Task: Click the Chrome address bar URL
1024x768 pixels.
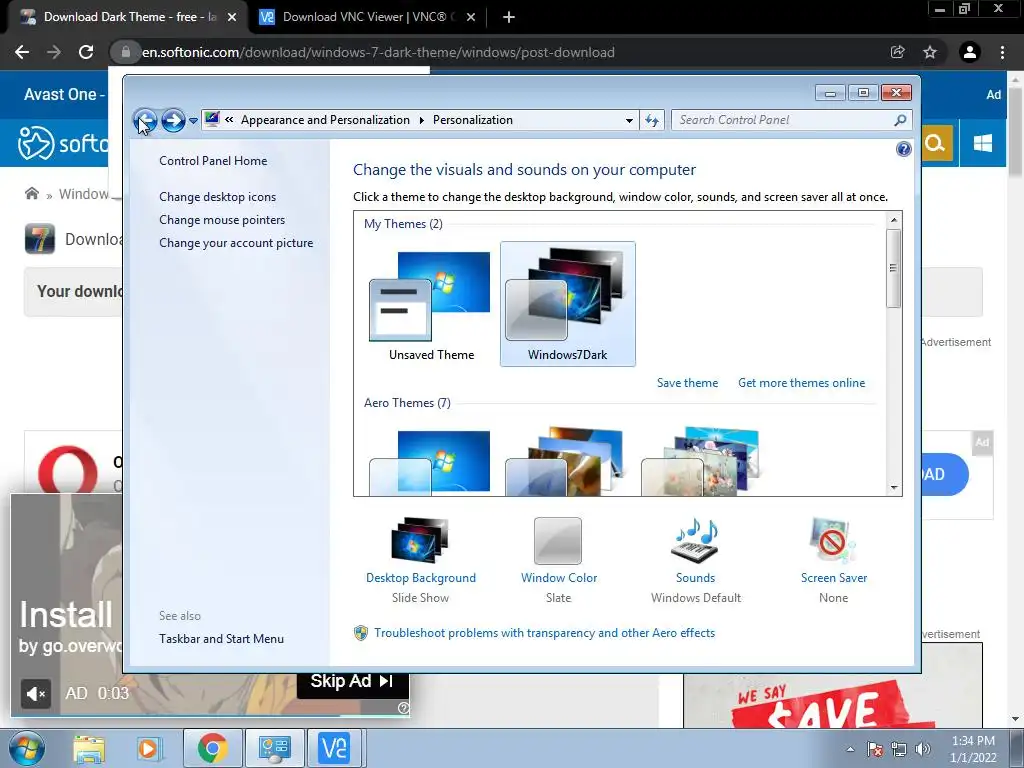Action: click(378, 52)
